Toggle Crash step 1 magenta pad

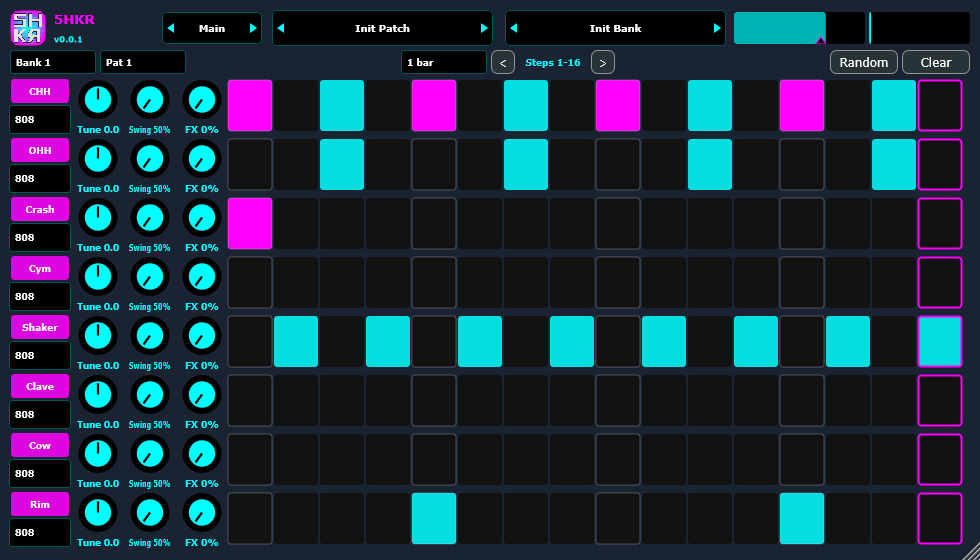250,223
